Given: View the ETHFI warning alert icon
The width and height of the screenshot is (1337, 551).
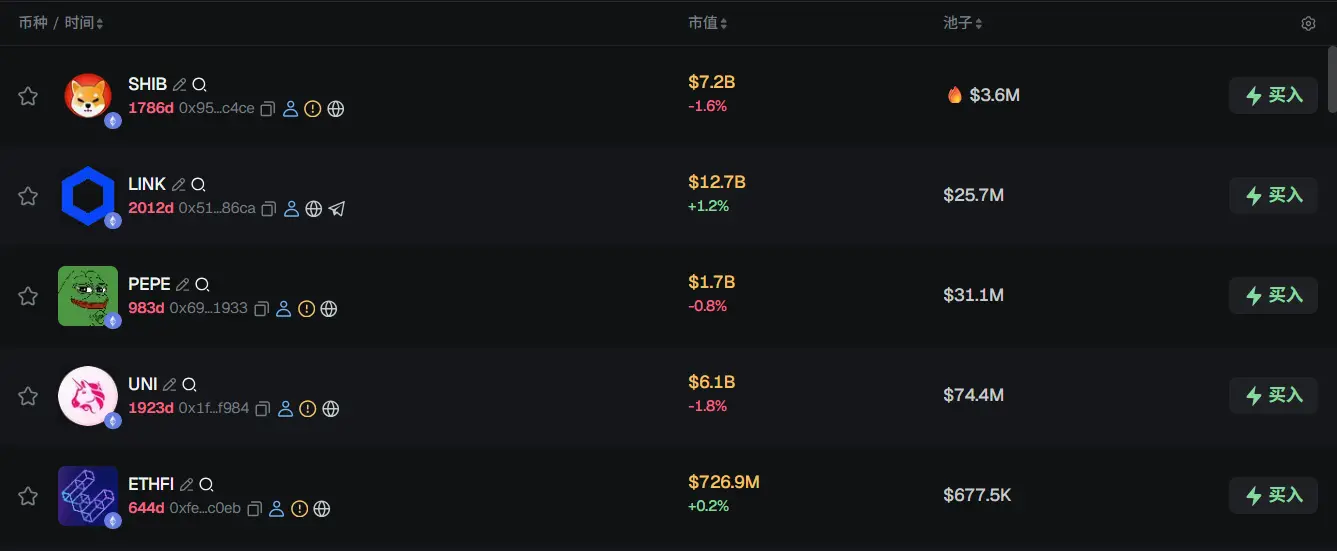Looking at the screenshot, I should pos(299,509).
